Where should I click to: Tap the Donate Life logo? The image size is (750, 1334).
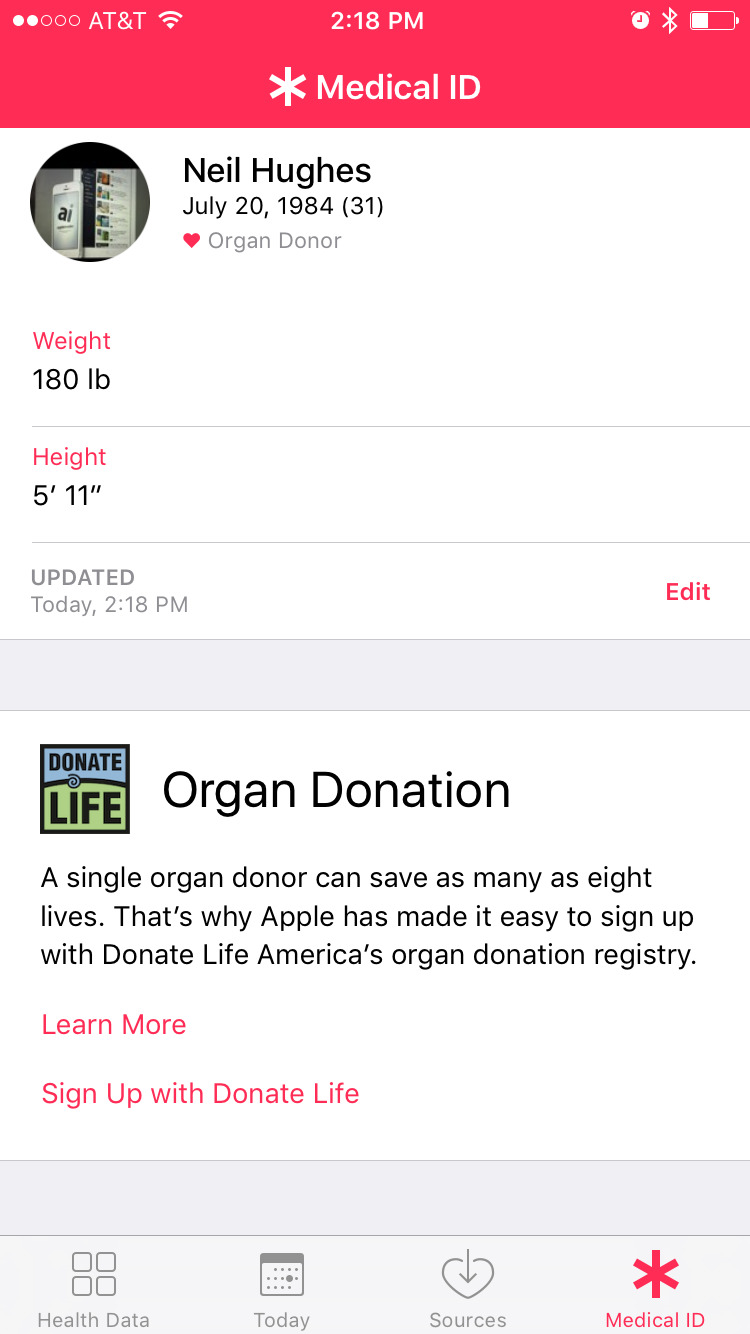85,789
